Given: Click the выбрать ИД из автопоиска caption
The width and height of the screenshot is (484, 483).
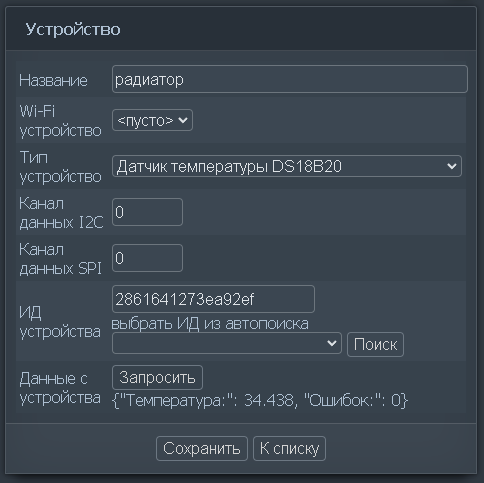Looking at the screenshot, I should pyautogui.click(x=210, y=323).
